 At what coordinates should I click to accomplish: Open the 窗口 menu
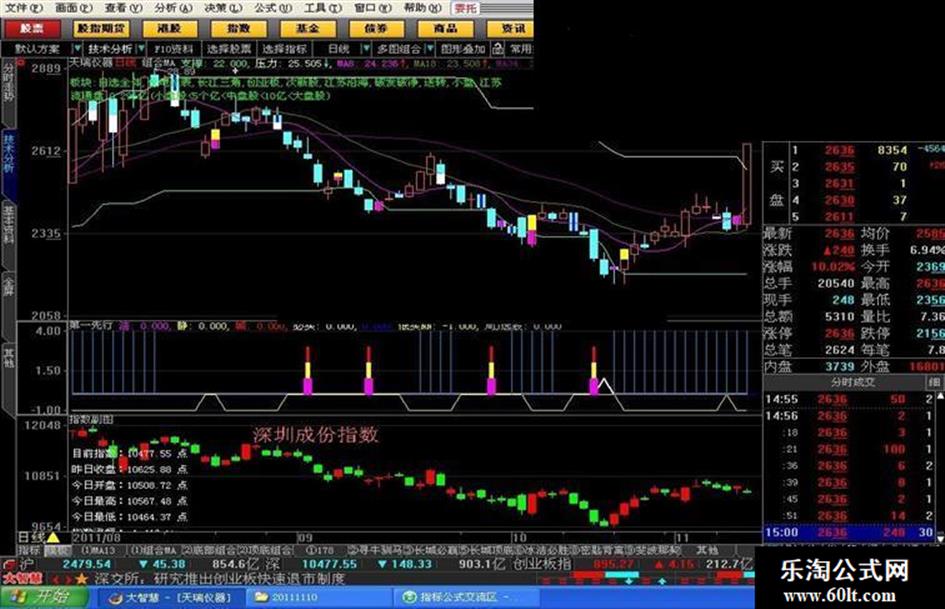point(372,8)
